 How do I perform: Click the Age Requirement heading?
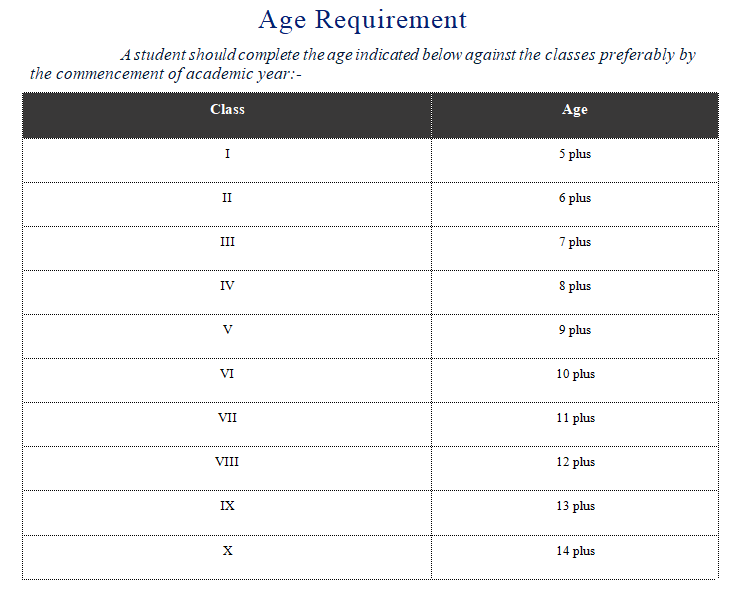(363, 21)
